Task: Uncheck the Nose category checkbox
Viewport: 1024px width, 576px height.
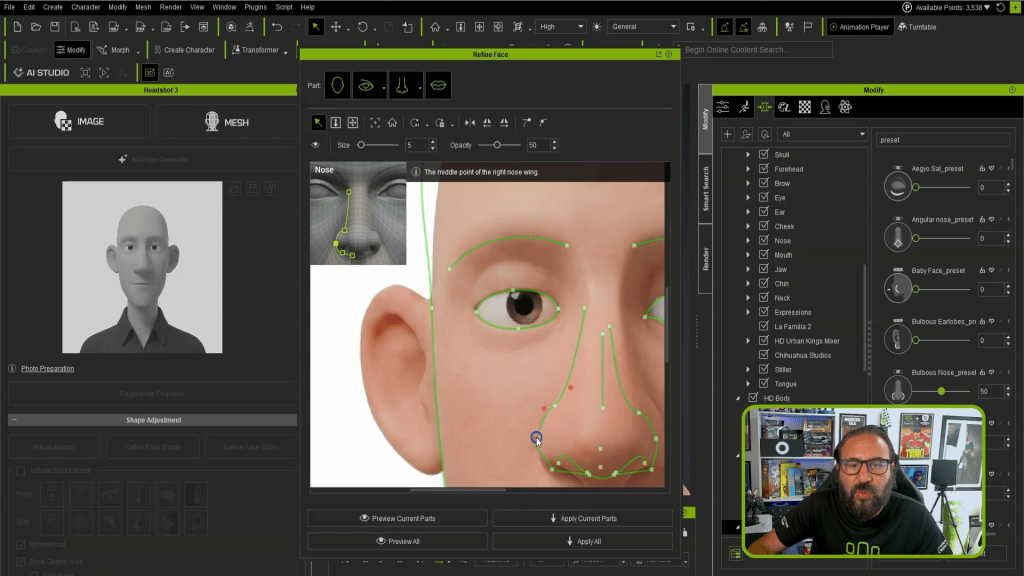Action: pos(763,240)
